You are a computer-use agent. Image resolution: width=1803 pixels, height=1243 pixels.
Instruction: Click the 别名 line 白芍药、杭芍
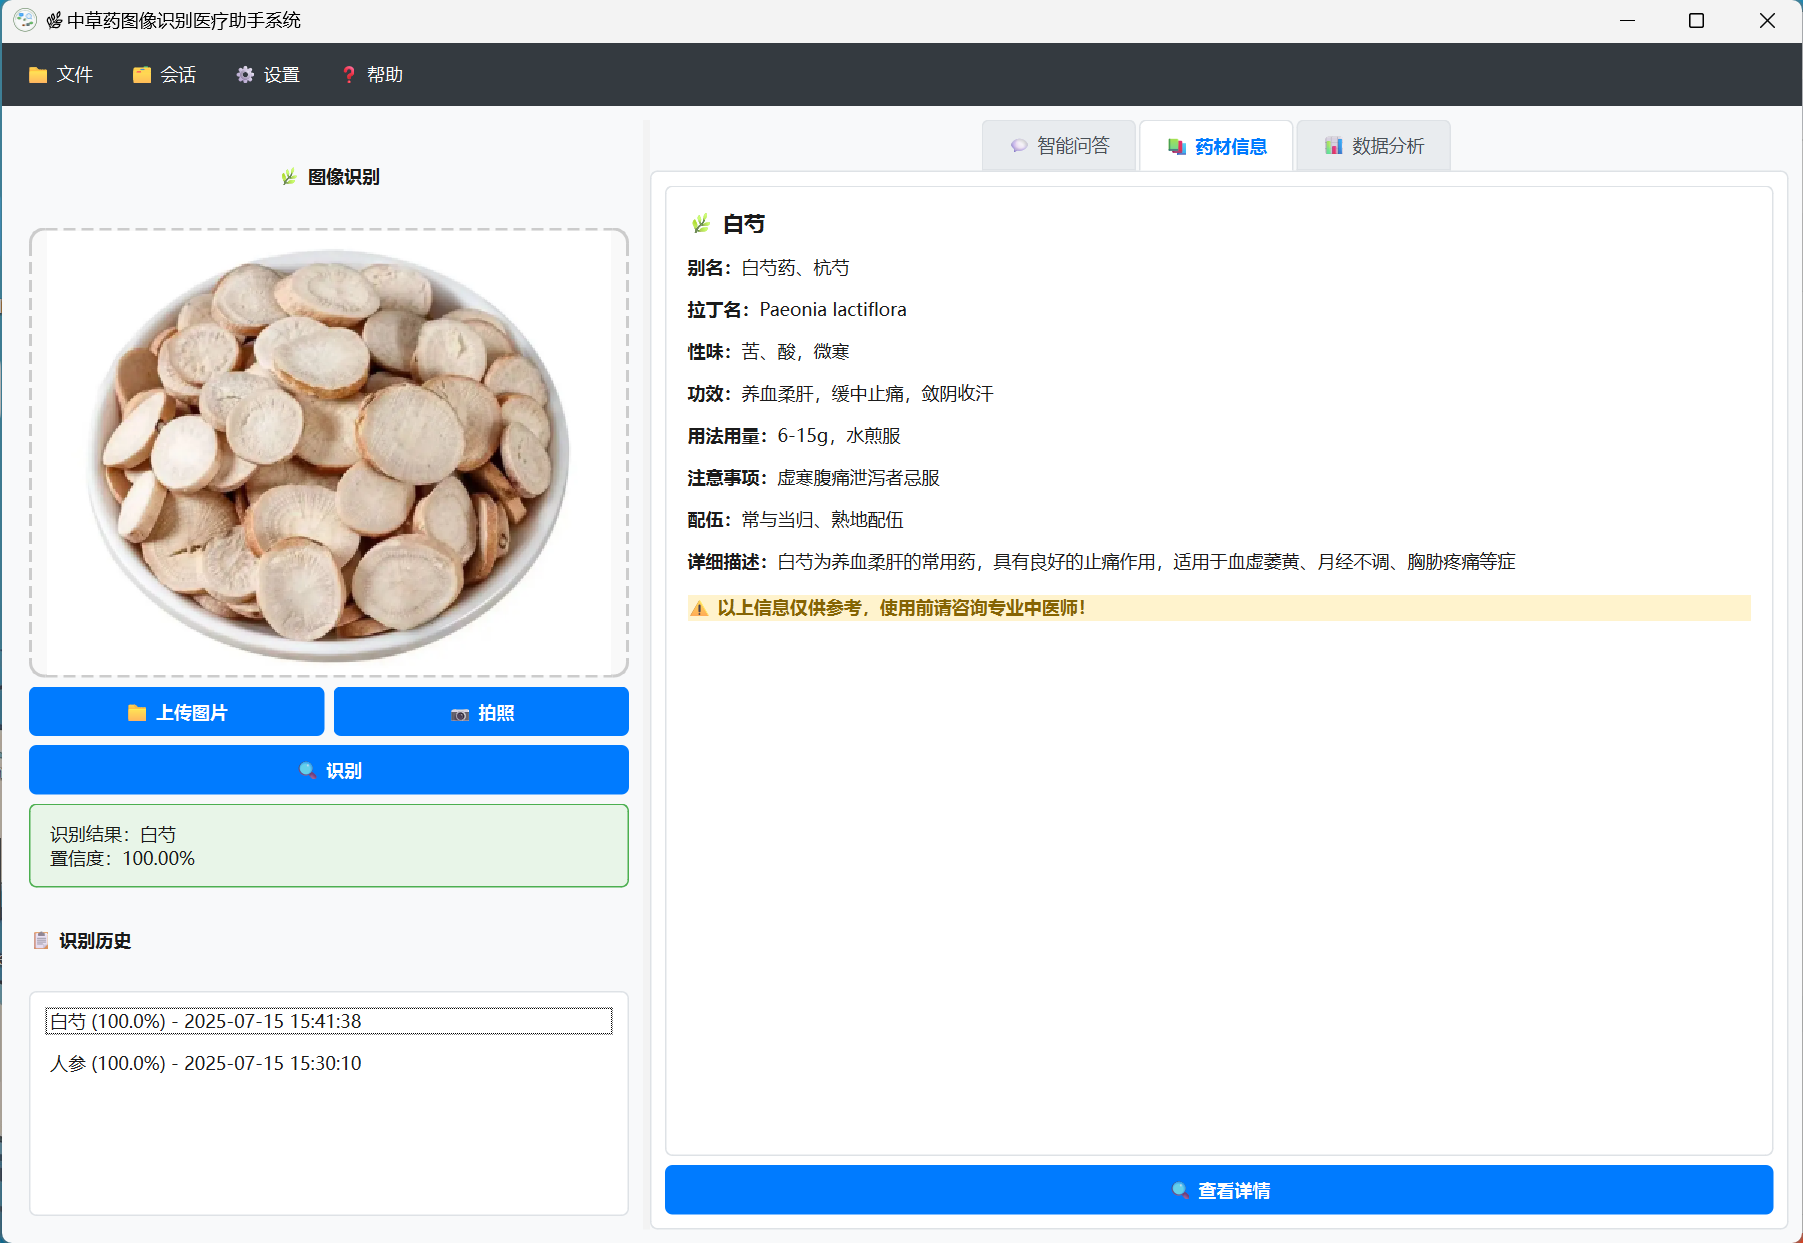tap(768, 268)
